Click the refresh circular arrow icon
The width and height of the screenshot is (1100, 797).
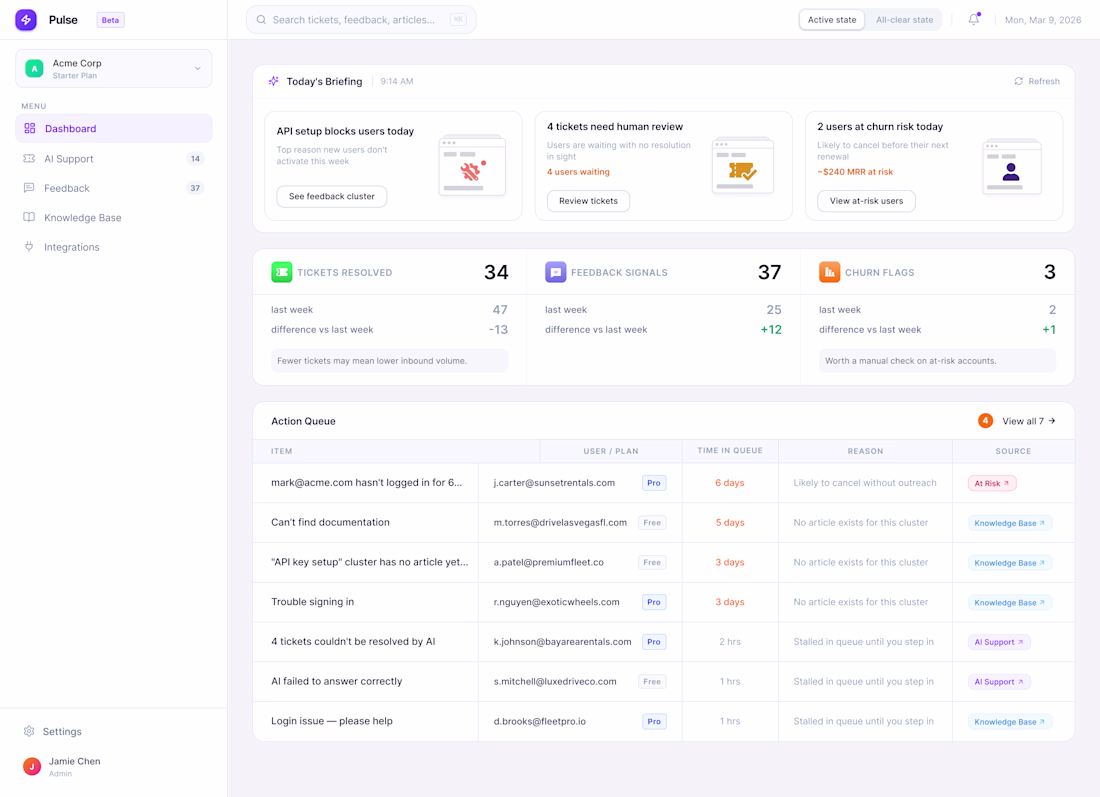tap(1019, 81)
